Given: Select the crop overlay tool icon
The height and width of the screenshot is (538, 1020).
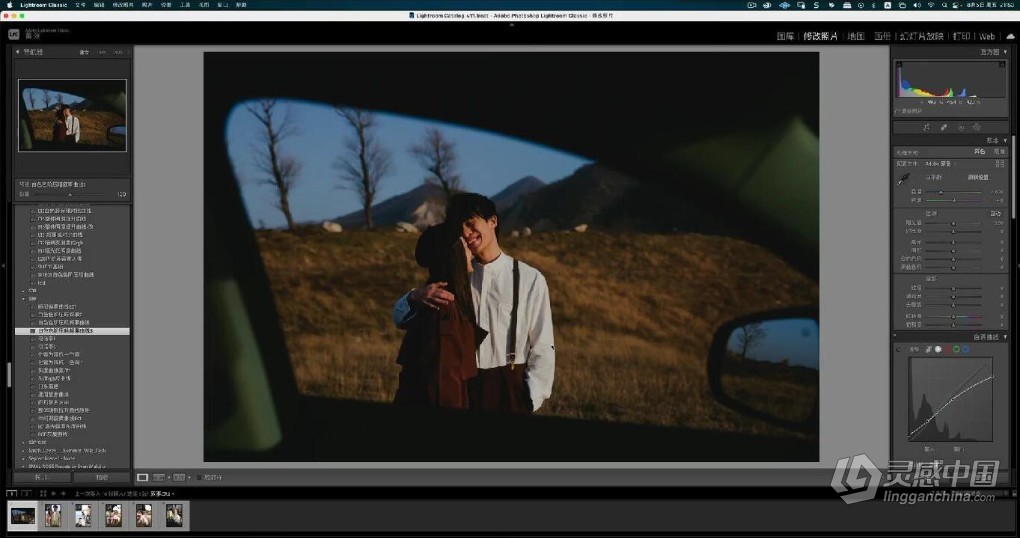Looking at the screenshot, I should (927, 127).
